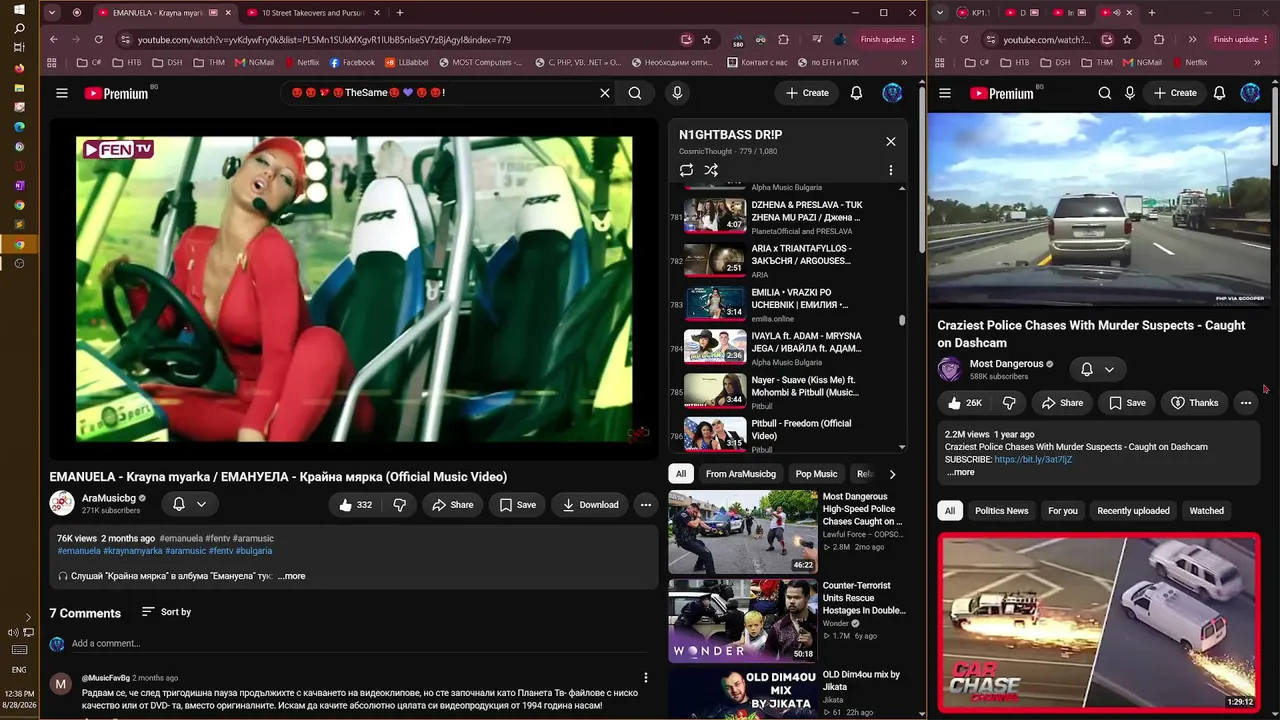Open Microsoft Edge from the taskbar
The width and height of the screenshot is (1280, 720).
[19, 127]
